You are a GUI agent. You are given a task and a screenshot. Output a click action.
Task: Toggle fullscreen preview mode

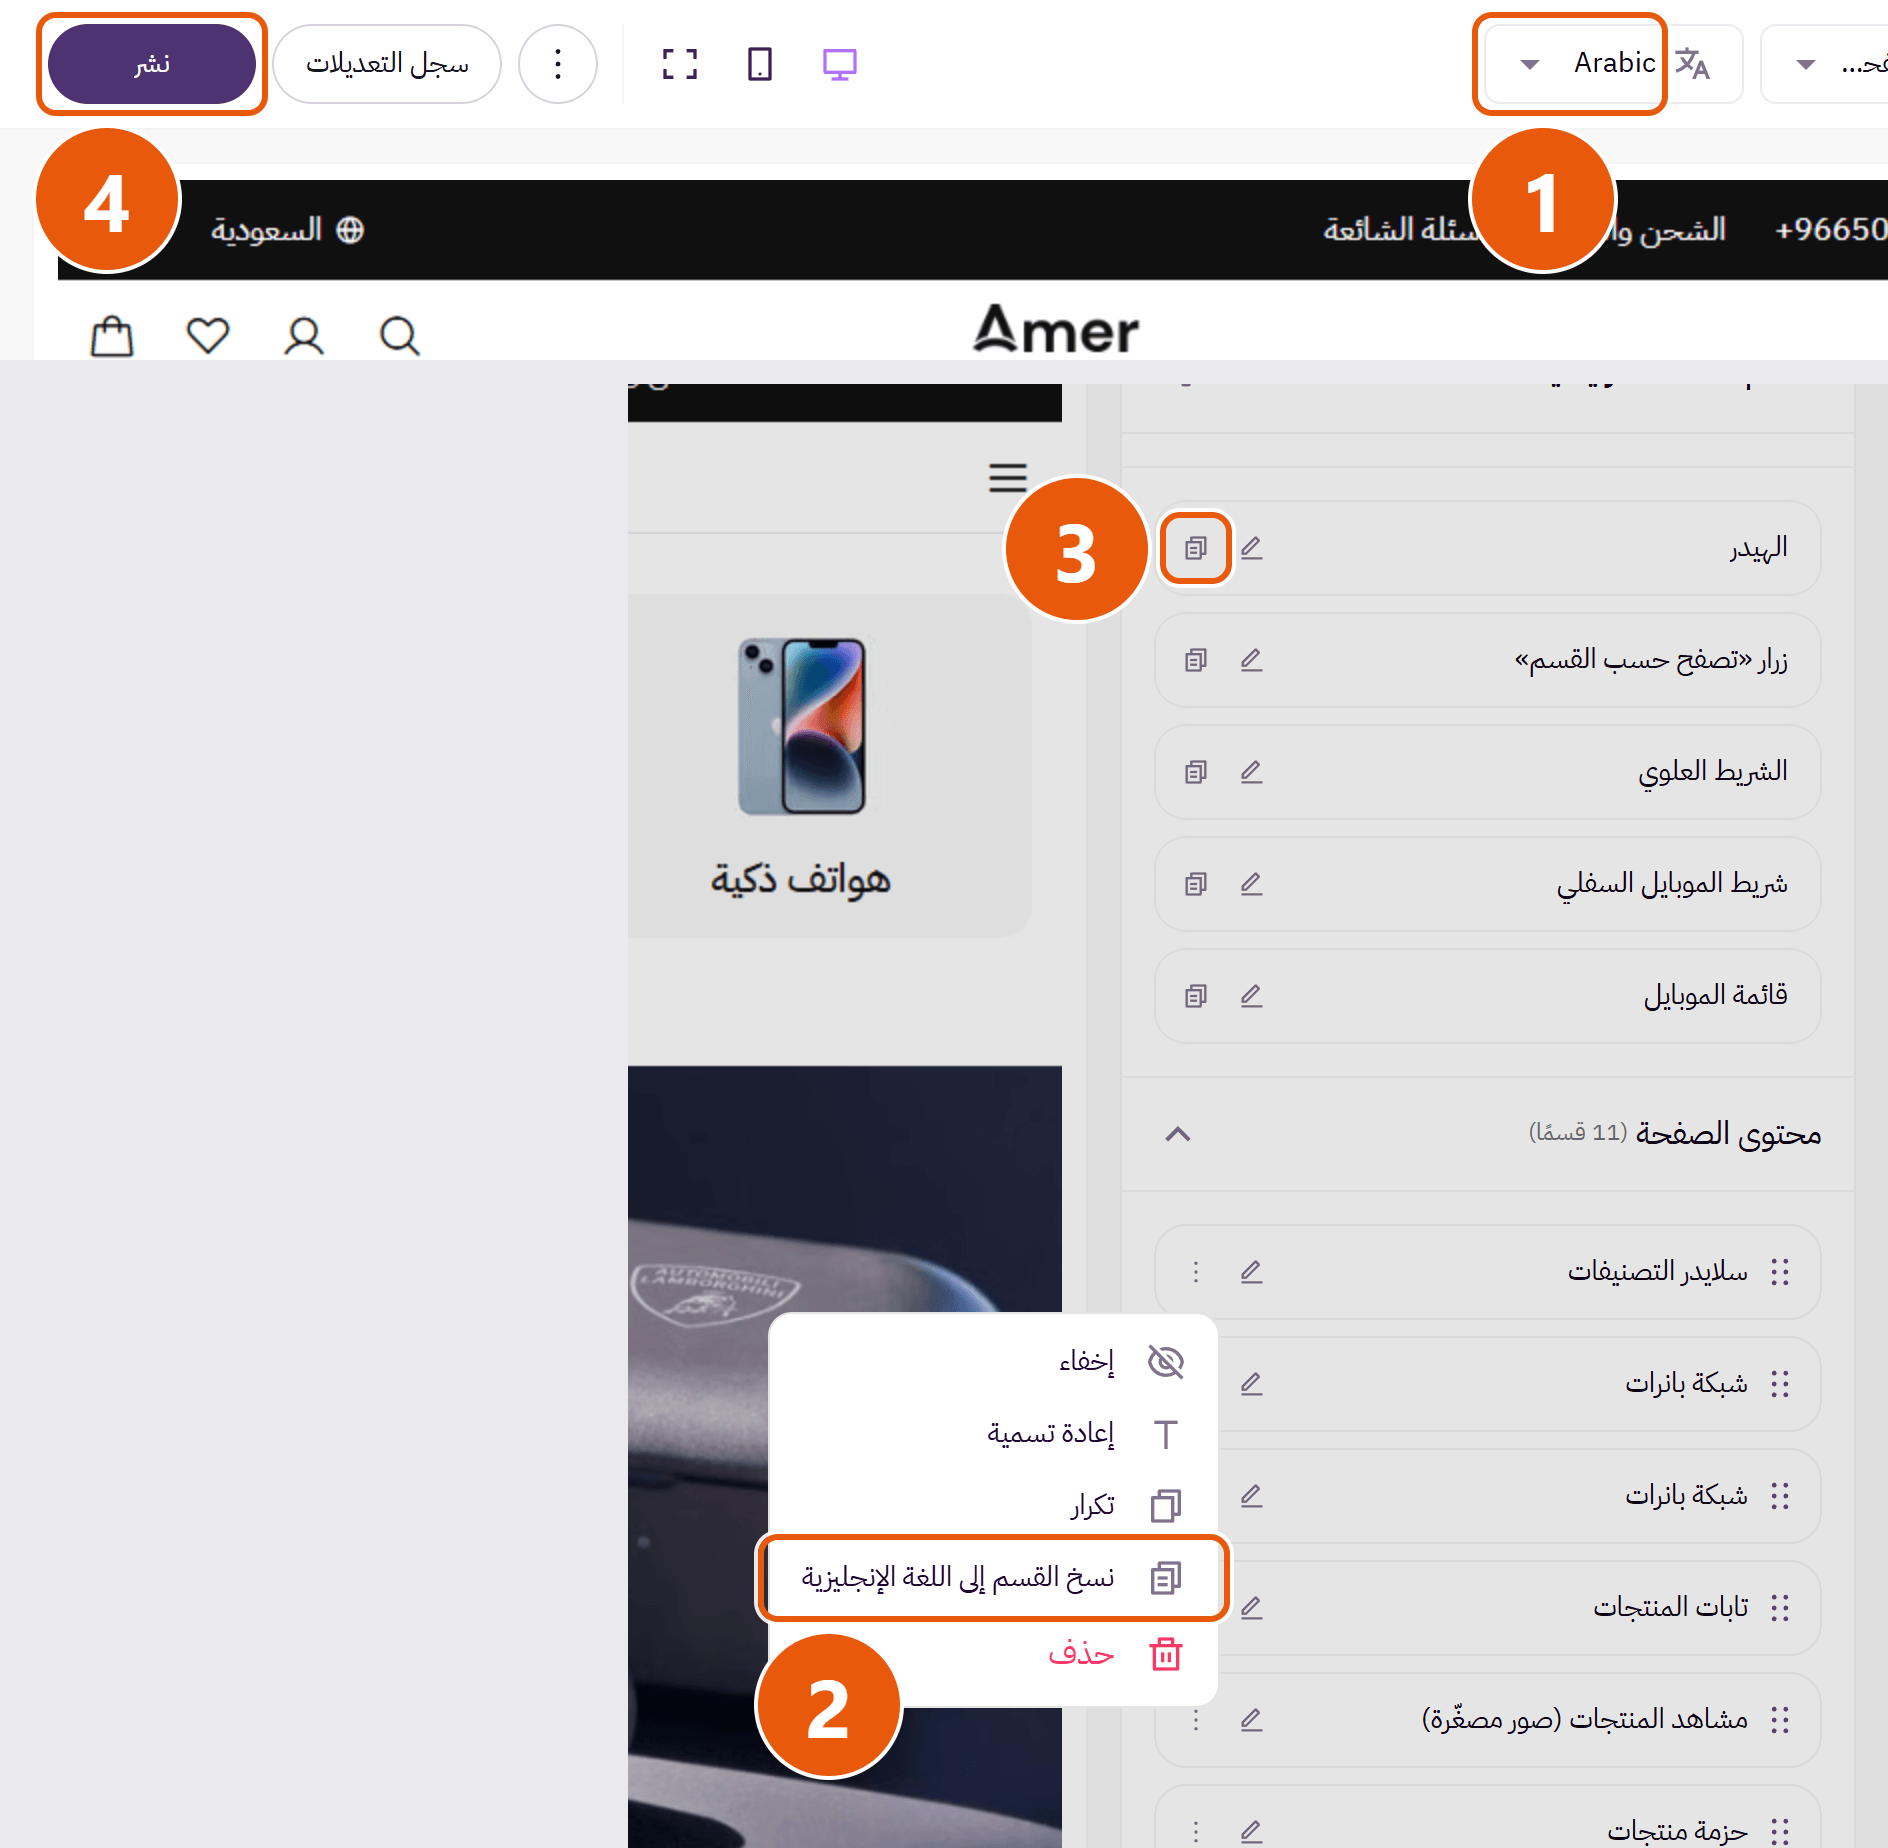680,64
